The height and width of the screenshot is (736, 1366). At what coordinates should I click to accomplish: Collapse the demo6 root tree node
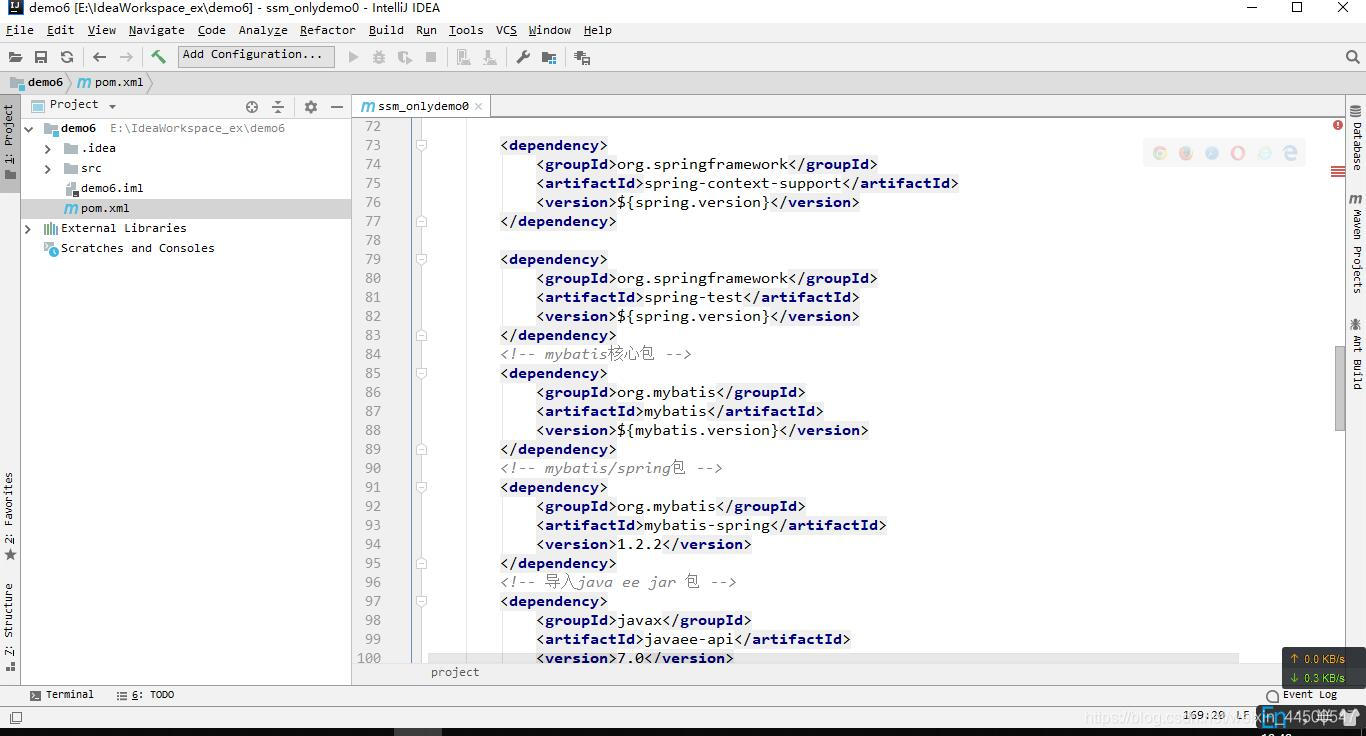(28, 128)
